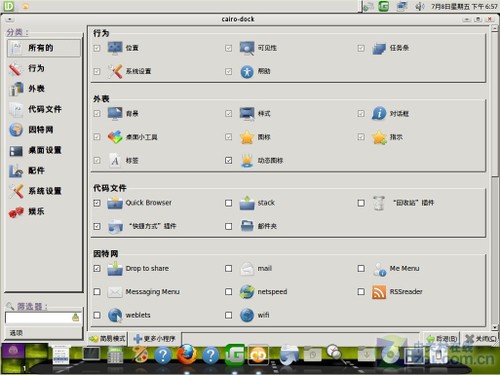The height and width of the screenshot is (375, 500).
Task: Click the 关闭(C) close button
Action: coord(480,339)
